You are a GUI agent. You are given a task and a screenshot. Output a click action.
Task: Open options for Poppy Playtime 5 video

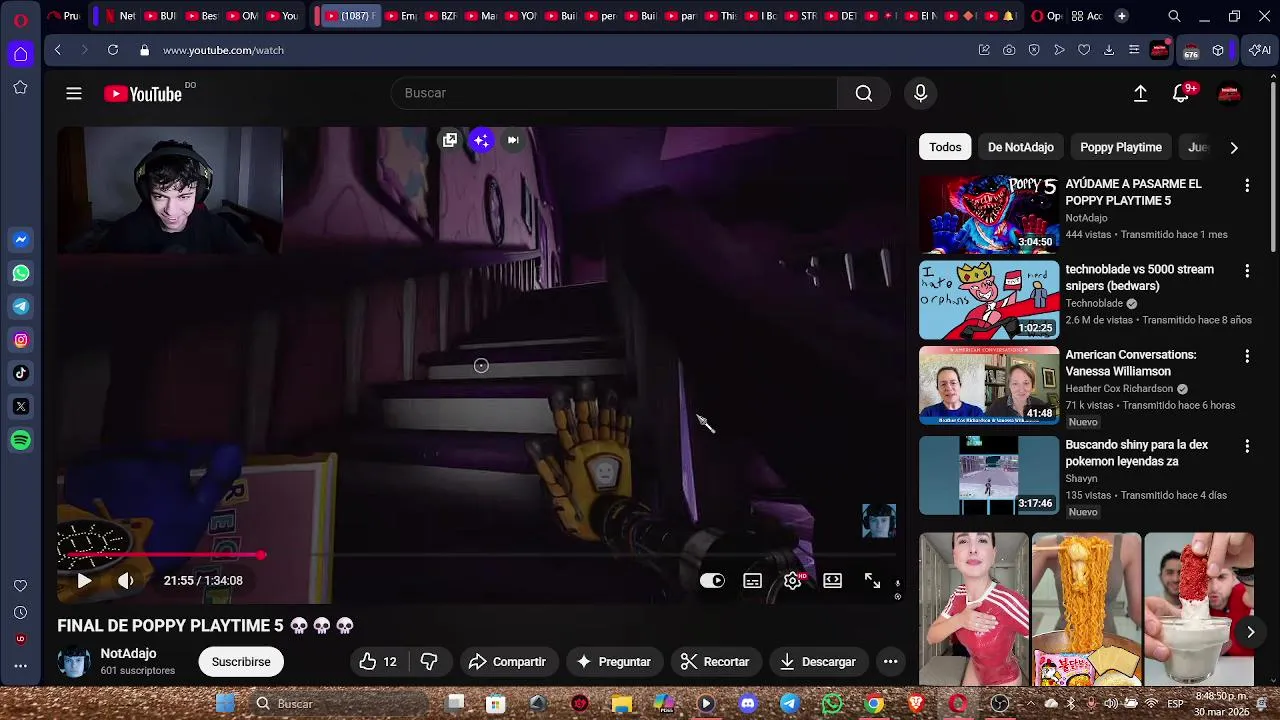coord(1247,185)
